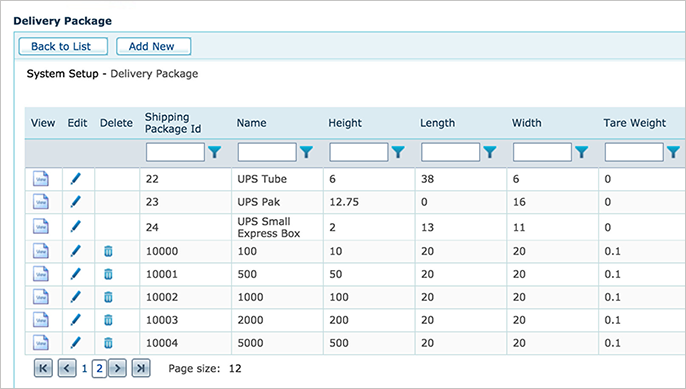Go to page 1 of the list
The height and width of the screenshot is (389, 686).
(x=84, y=368)
